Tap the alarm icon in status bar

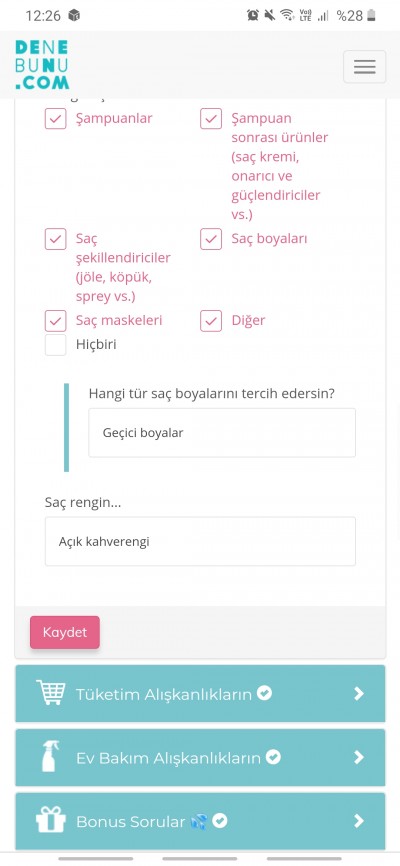pyautogui.click(x=252, y=15)
